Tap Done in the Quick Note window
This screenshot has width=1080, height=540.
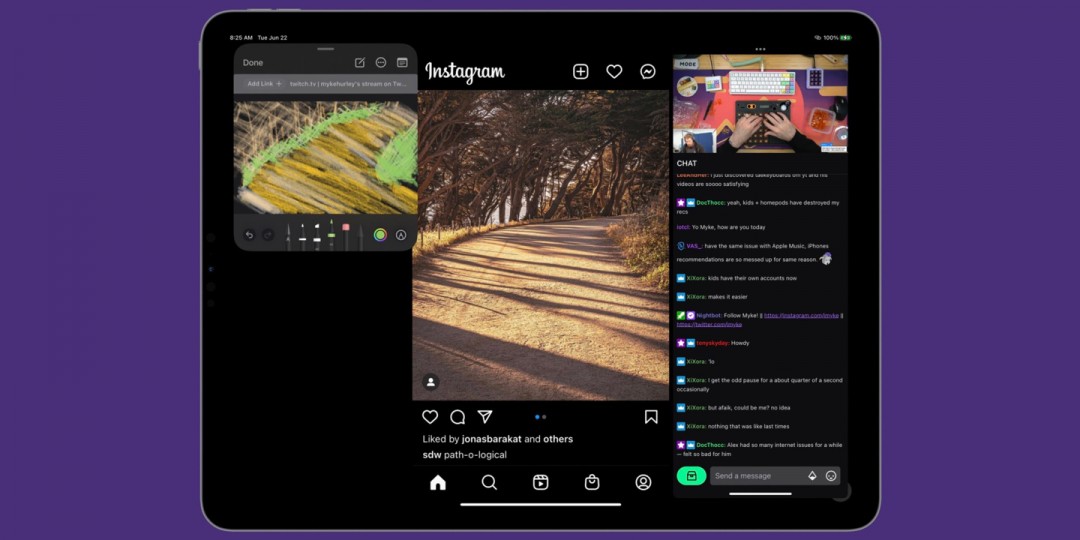click(x=253, y=63)
